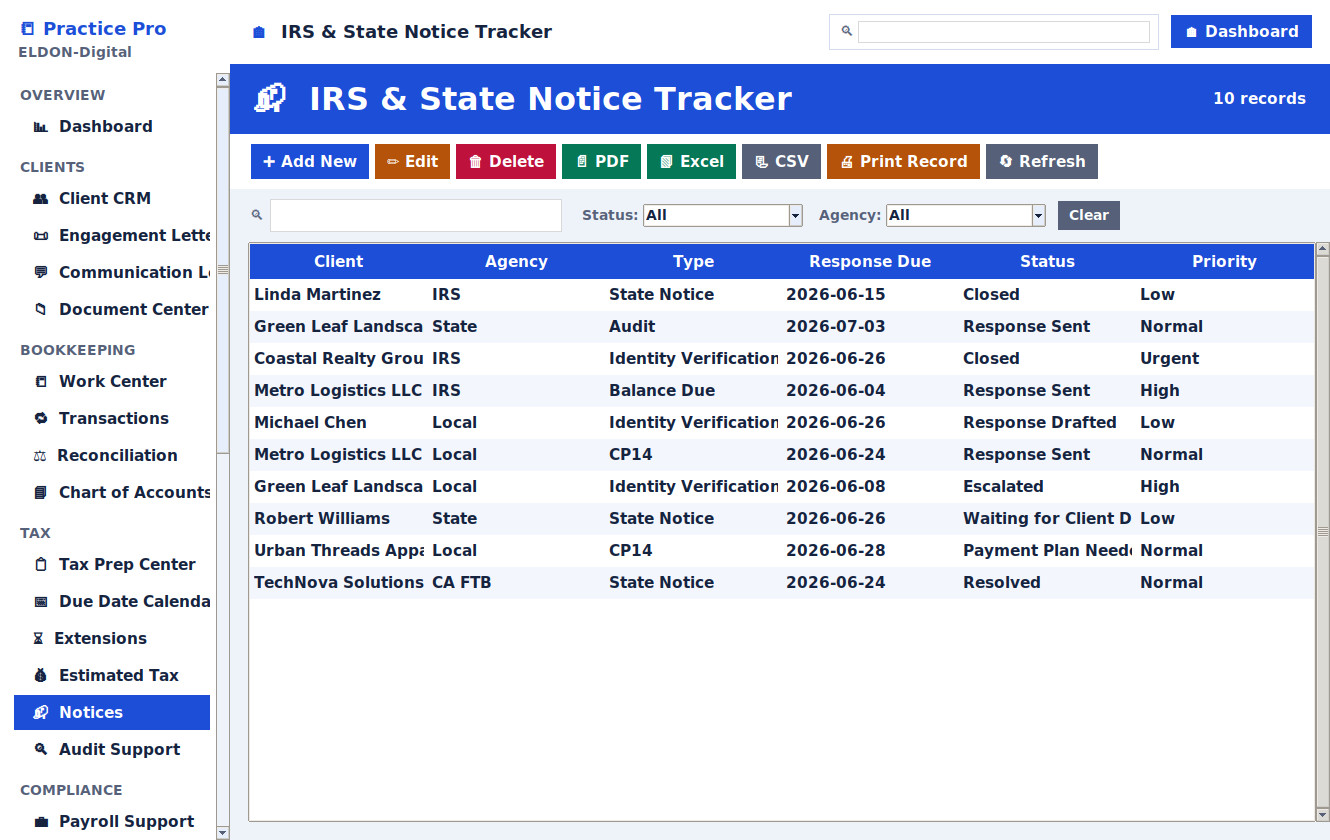1330x840 pixels.
Task: Sort by Client column header
Action: pos(338,262)
